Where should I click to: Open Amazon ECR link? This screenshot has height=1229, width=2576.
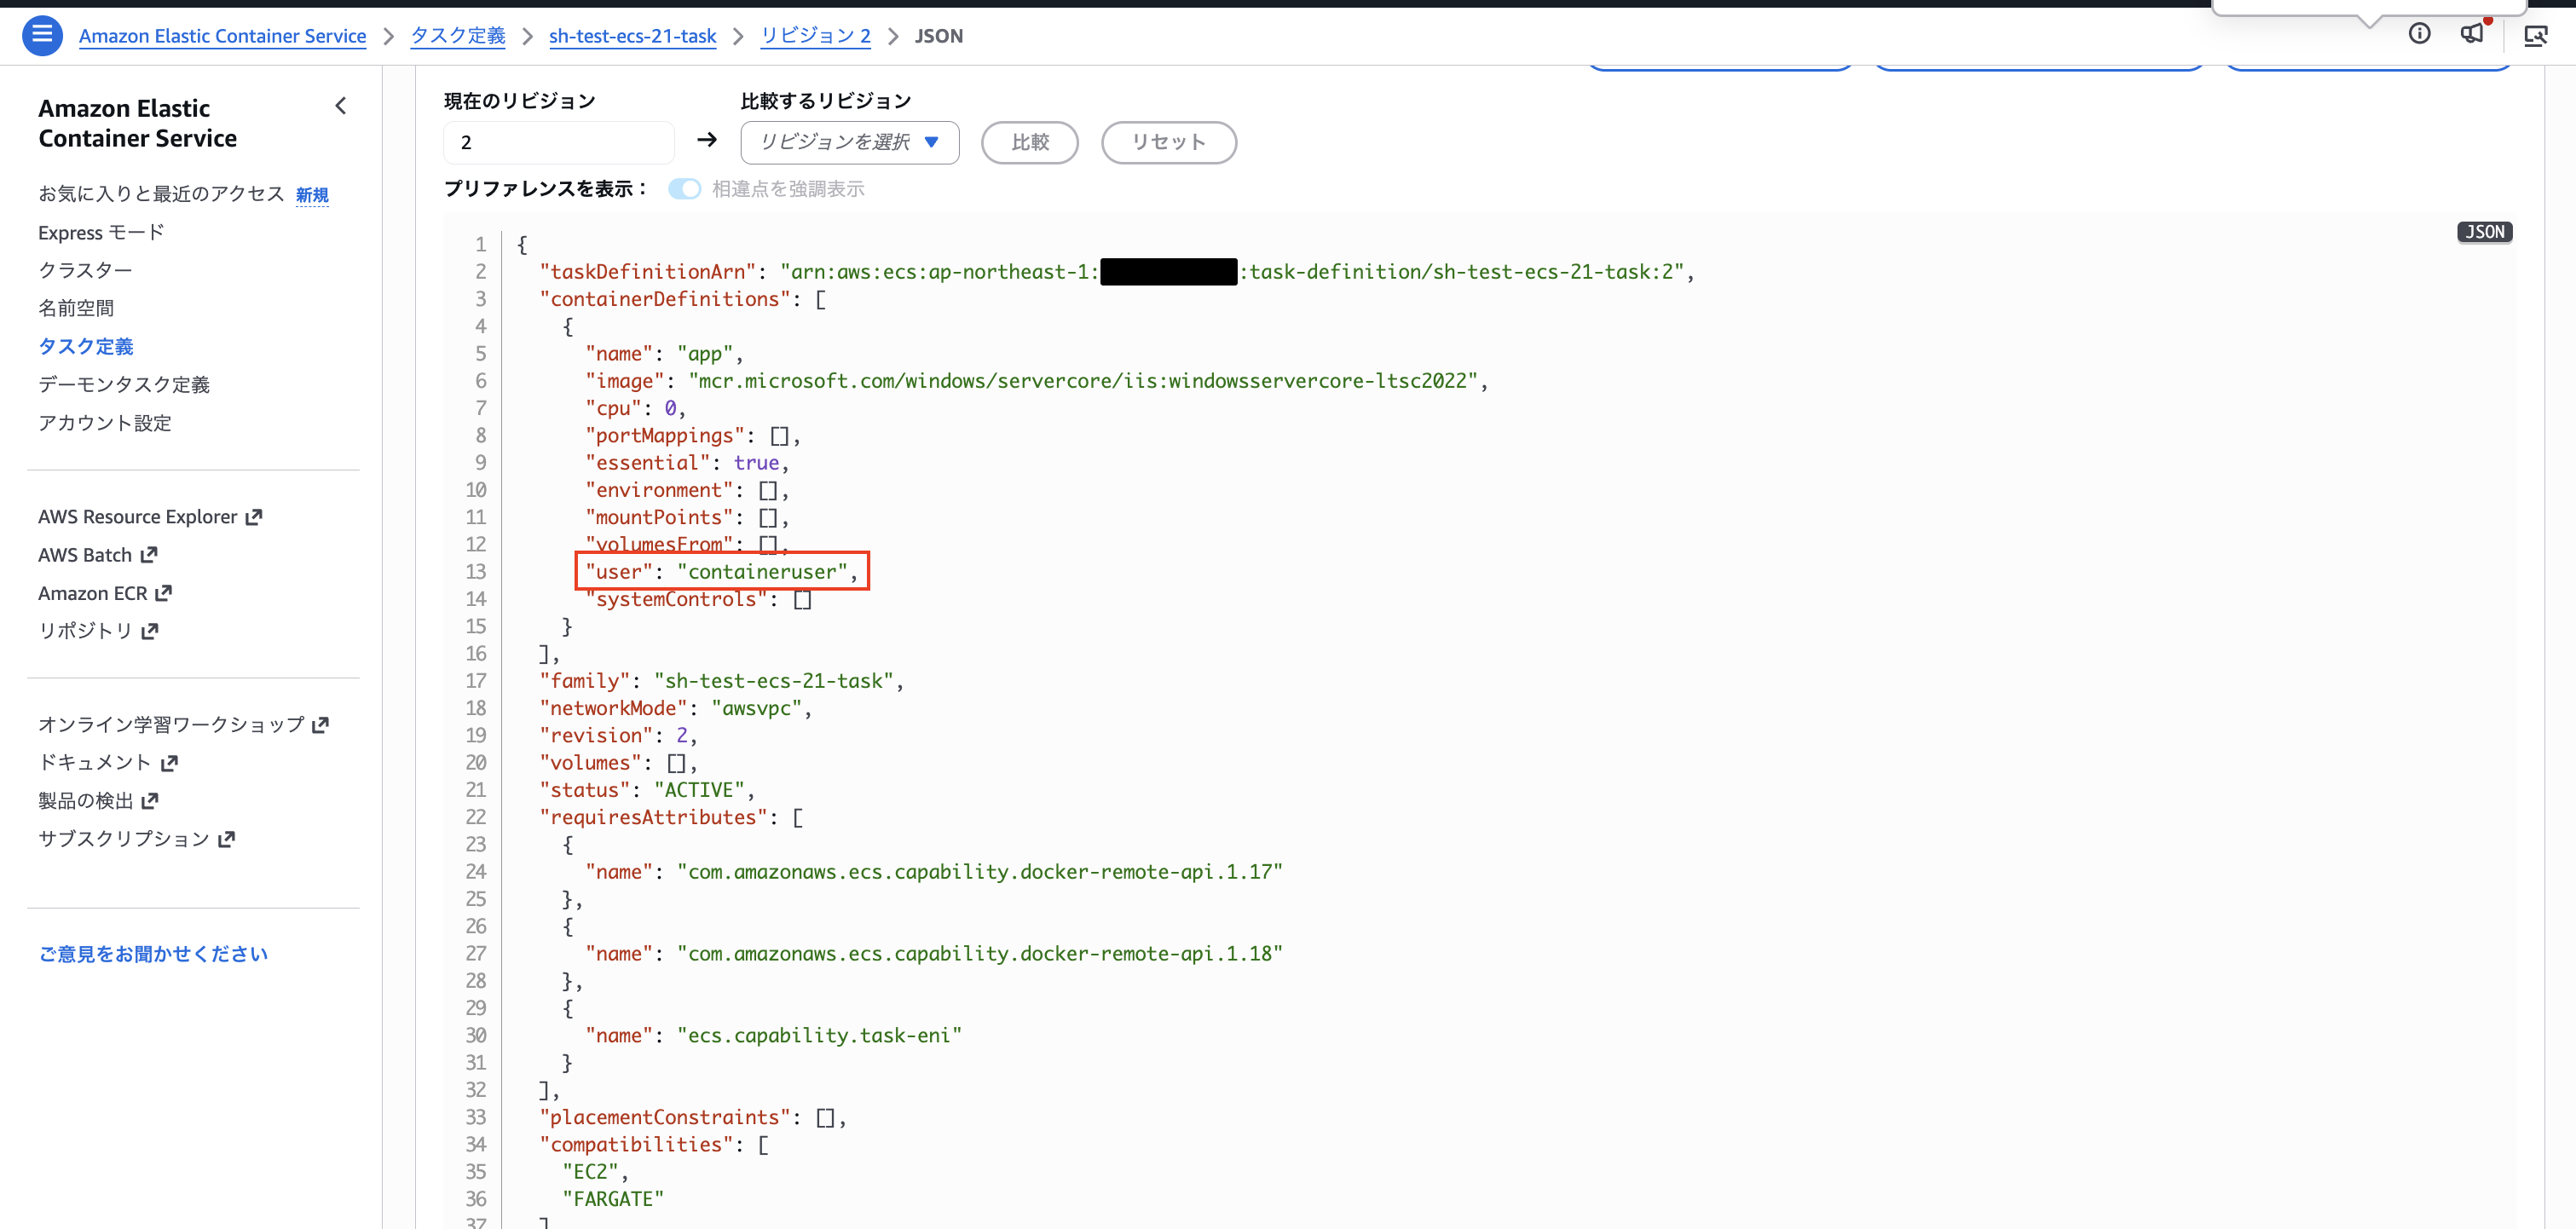(x=93, y=593)
